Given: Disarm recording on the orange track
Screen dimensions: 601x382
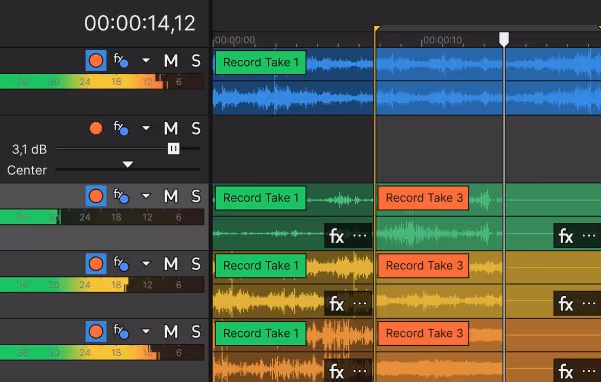Looking at the screenshot, I should pos(96,331).
